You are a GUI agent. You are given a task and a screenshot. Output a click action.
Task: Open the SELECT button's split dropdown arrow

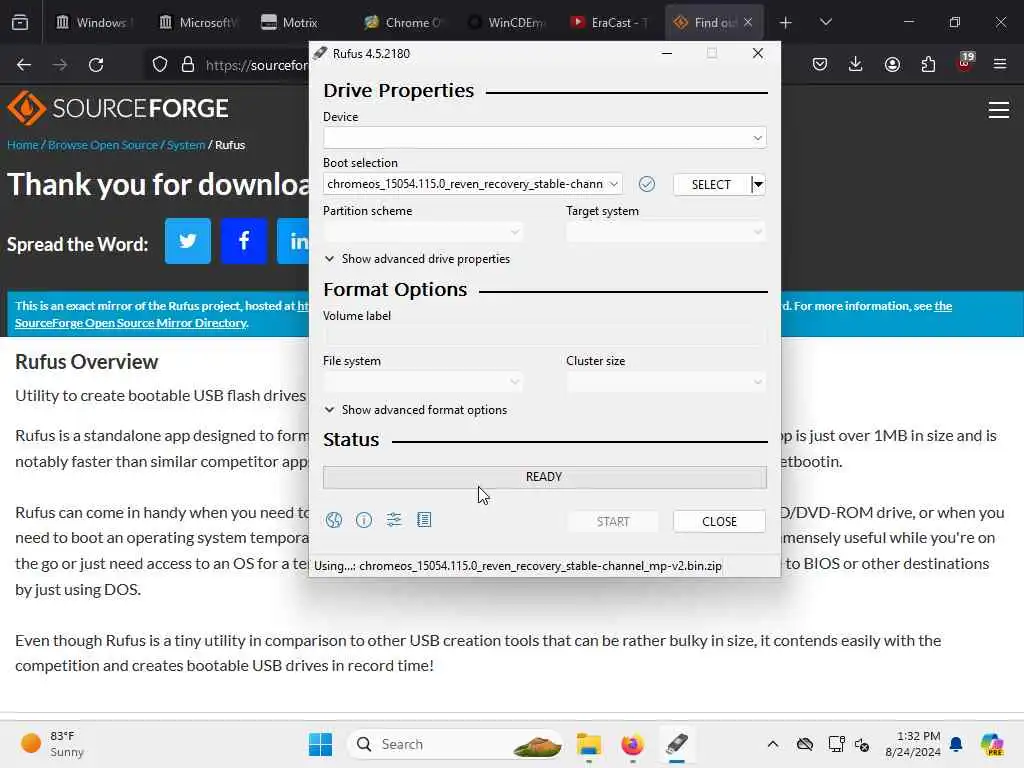pyautogui.click(x=758, y=184)
